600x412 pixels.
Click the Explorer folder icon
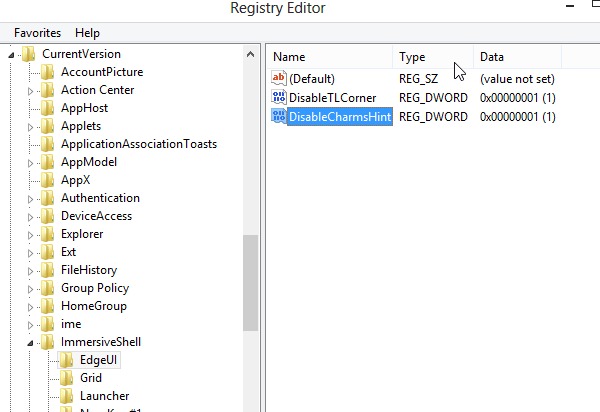48,234
